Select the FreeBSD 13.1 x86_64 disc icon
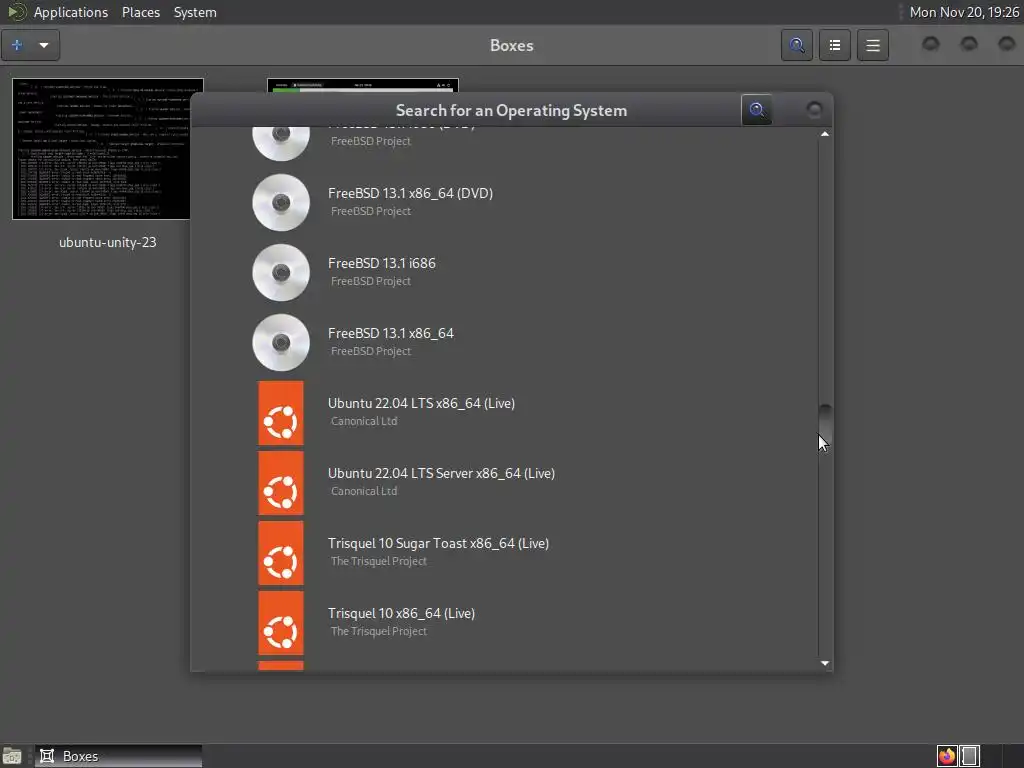The image size is (1024, 768). pyautogui.click(x=281, y=342)
